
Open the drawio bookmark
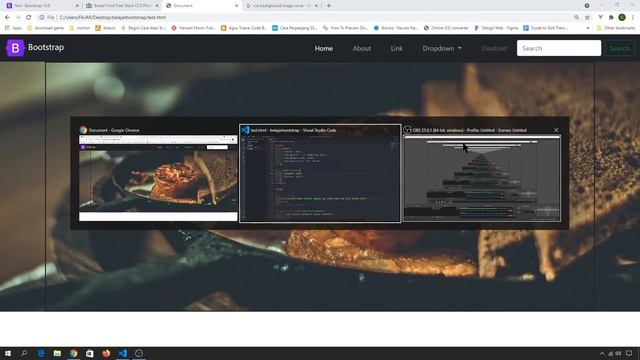click(105, 28)
